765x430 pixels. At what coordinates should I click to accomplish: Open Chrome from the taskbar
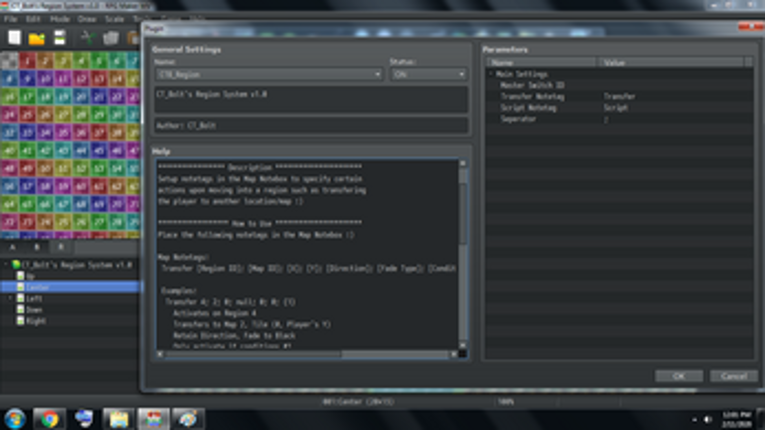tap(49, 419)
